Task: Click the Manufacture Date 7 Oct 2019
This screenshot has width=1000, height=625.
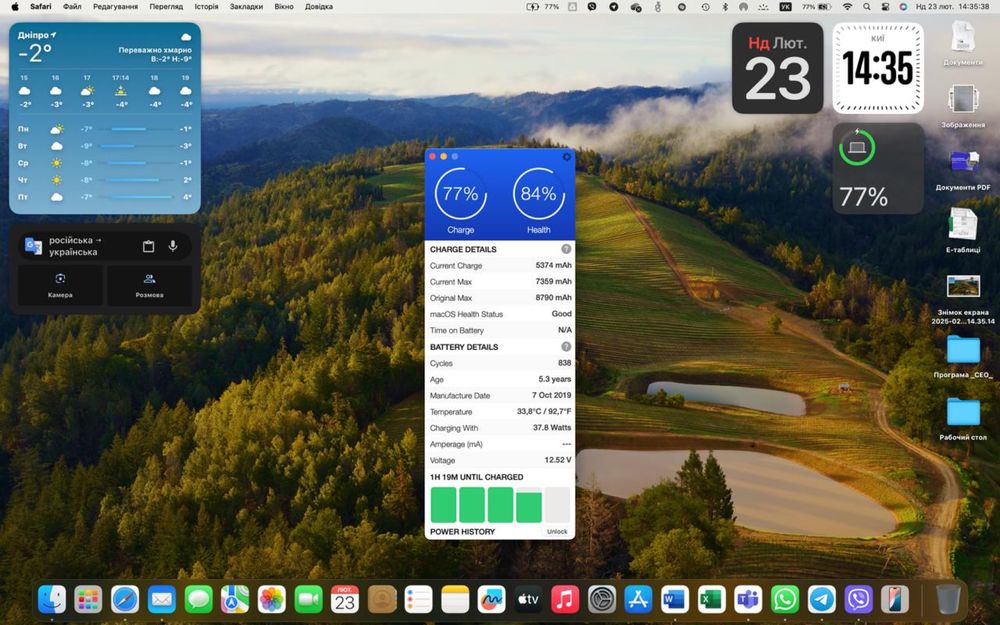Action: (x=552, y=395)
